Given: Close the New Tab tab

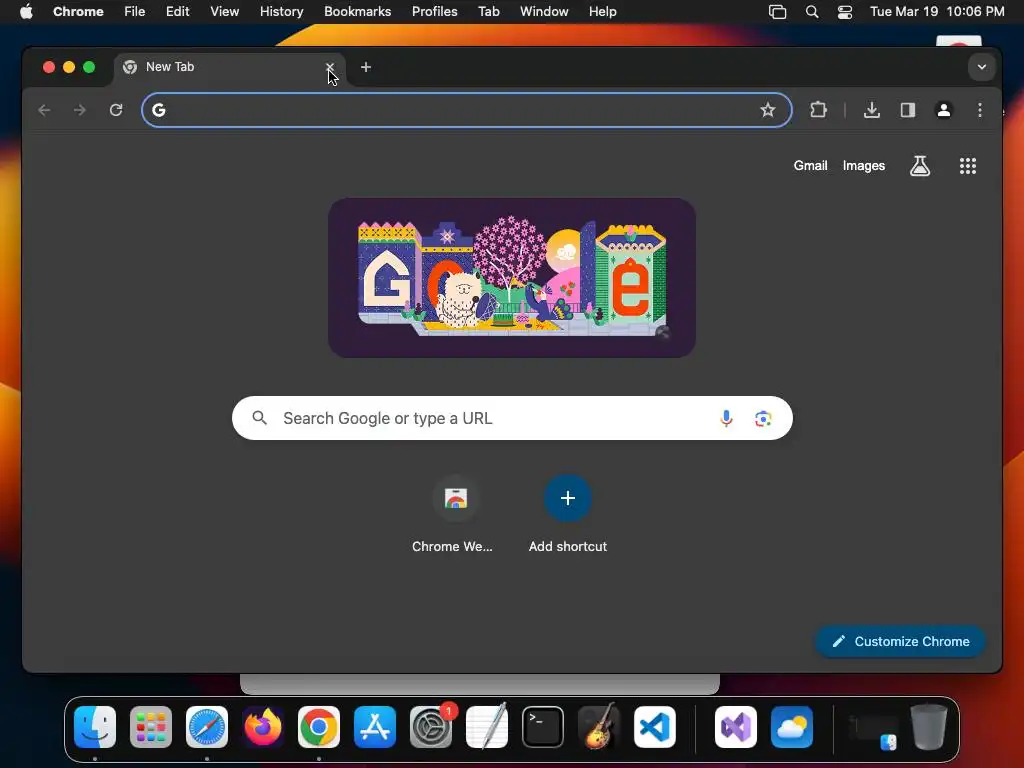Looking at the screenshot, I should pyautogui.click(x=330, y=67).
